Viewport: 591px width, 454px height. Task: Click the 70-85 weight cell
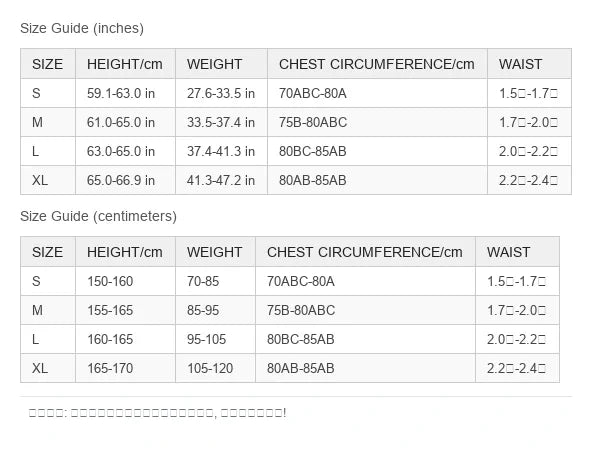(216, 281)
